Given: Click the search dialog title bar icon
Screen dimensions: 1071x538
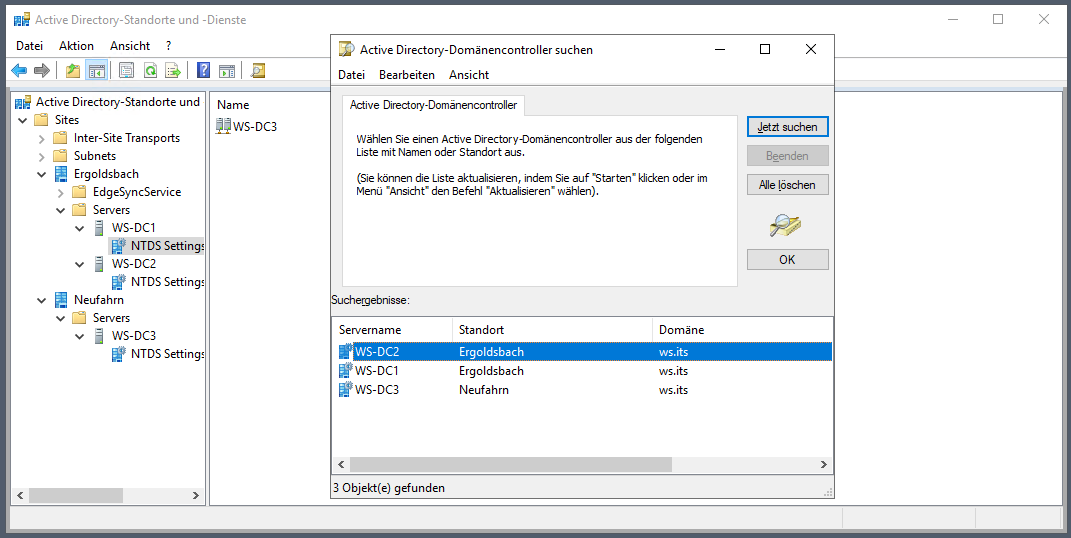Looking at the screenshot, I should tap(347, 49).
